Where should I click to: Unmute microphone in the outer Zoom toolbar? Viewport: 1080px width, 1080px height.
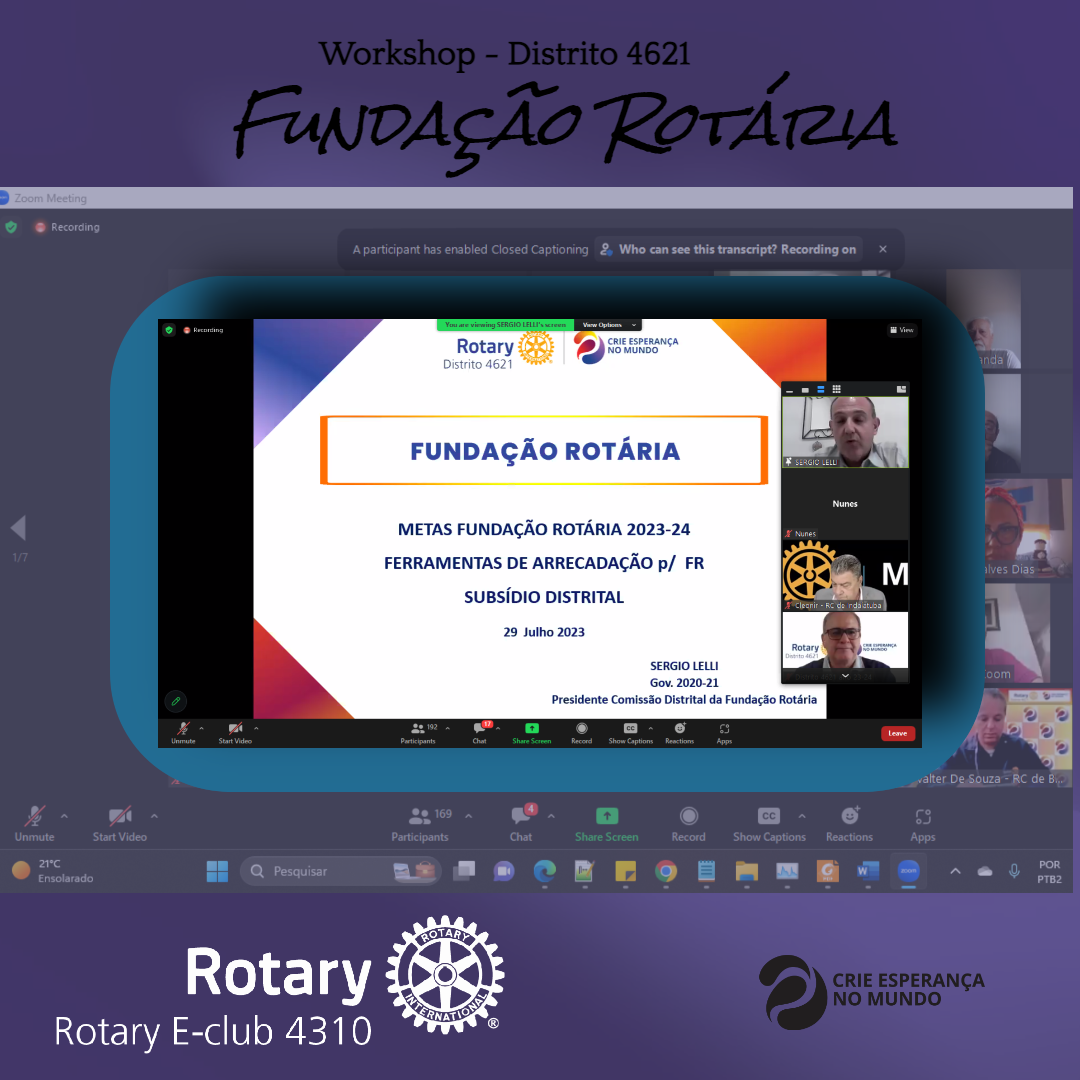[x=34, y=823]
